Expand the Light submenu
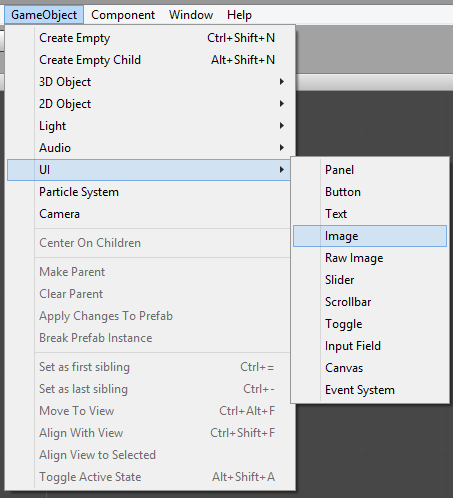 149,126
